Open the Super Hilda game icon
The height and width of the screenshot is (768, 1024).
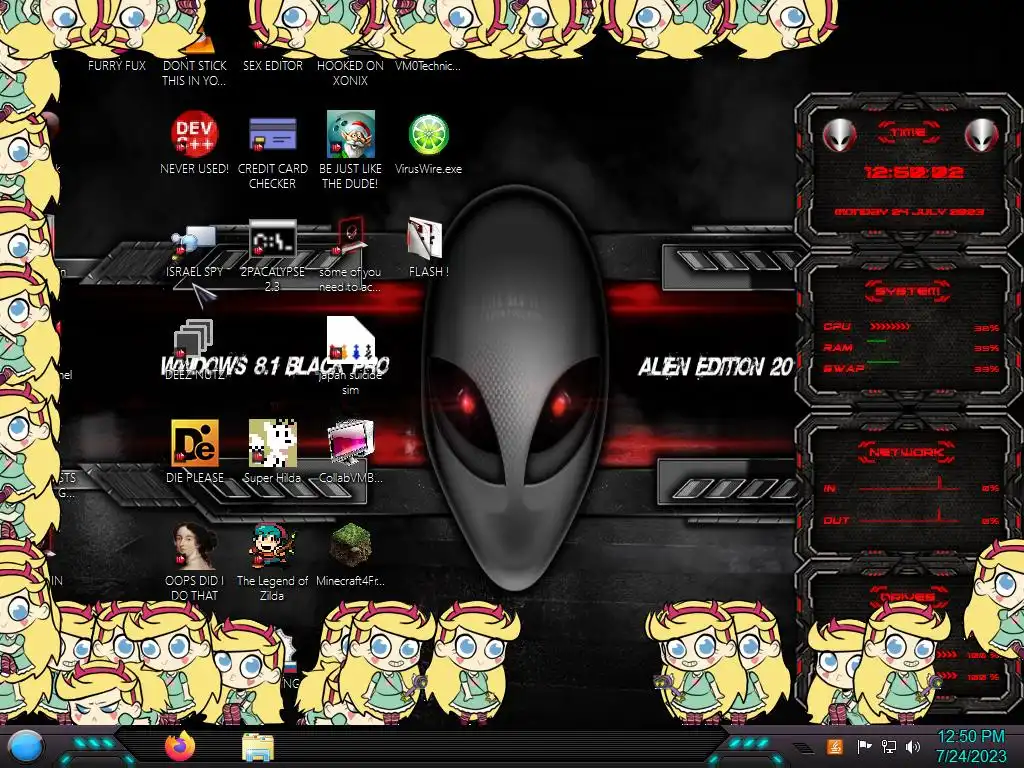(x=272, y=443)
